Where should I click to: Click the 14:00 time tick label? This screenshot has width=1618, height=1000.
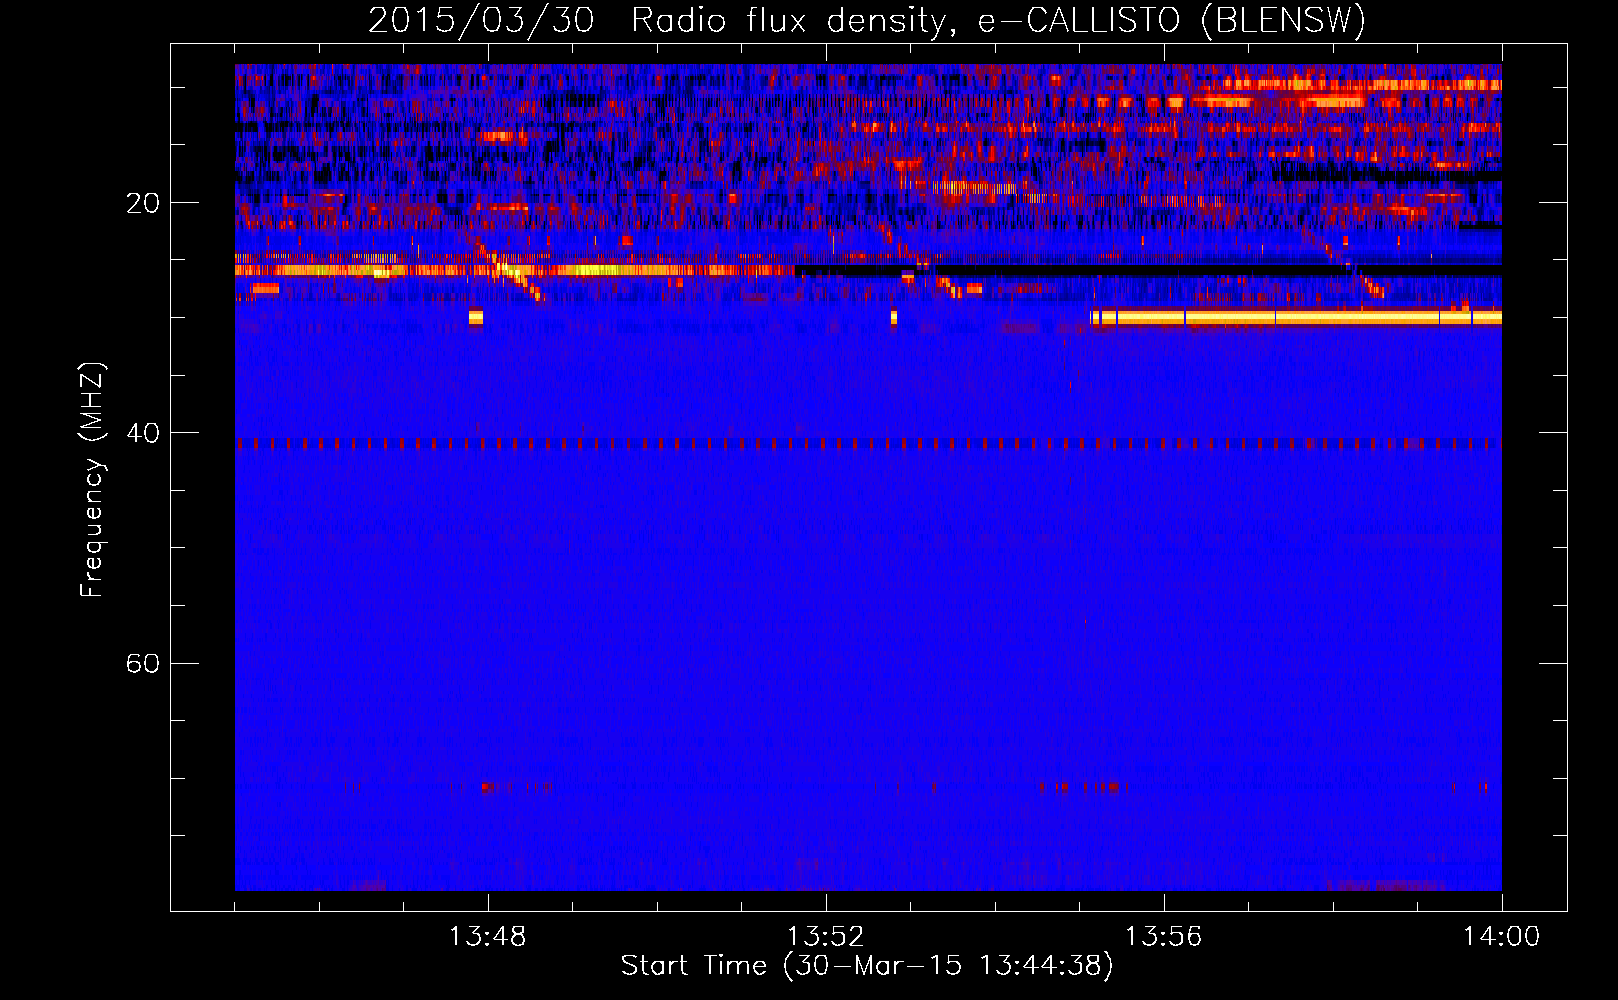click(1501, 937)
